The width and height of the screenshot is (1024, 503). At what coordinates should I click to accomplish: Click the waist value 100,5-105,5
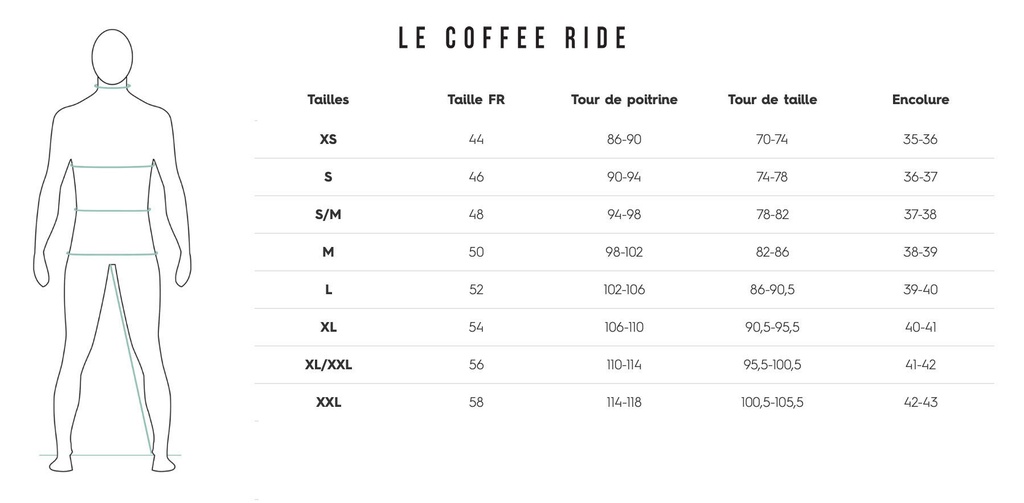click(772, 403)
